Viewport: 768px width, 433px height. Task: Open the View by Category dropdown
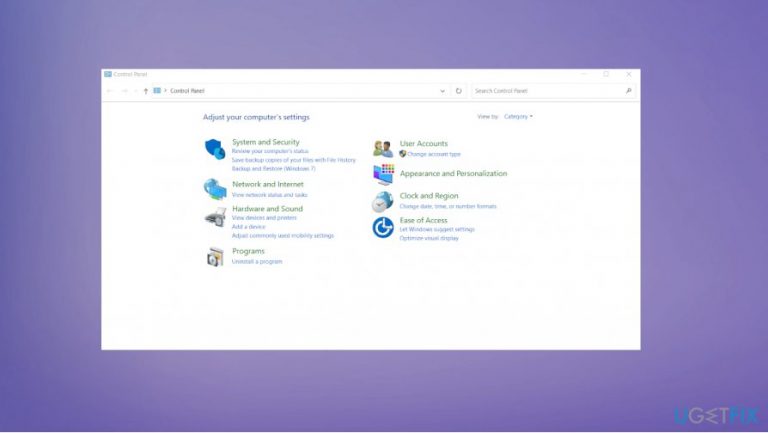click(x=518, y=117)
